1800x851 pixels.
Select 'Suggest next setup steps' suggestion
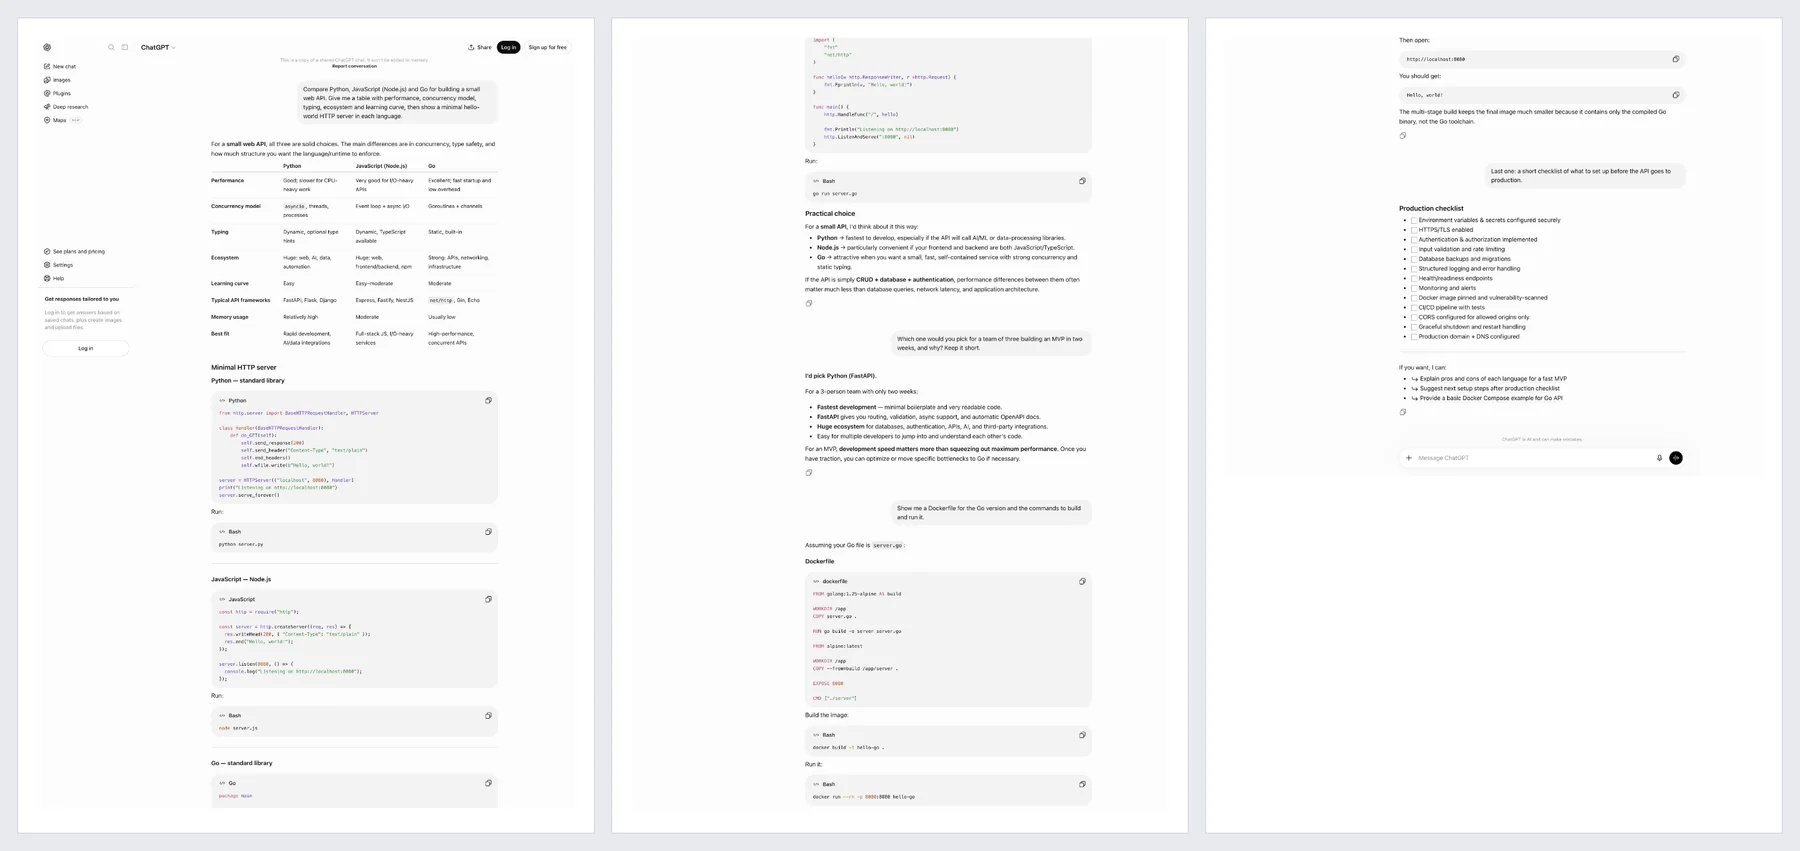(x=1485, y=389)
